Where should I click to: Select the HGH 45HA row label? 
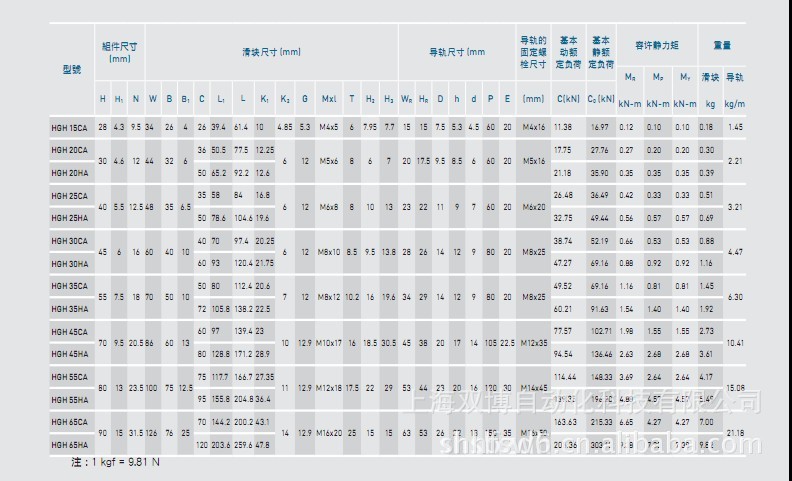68,352
